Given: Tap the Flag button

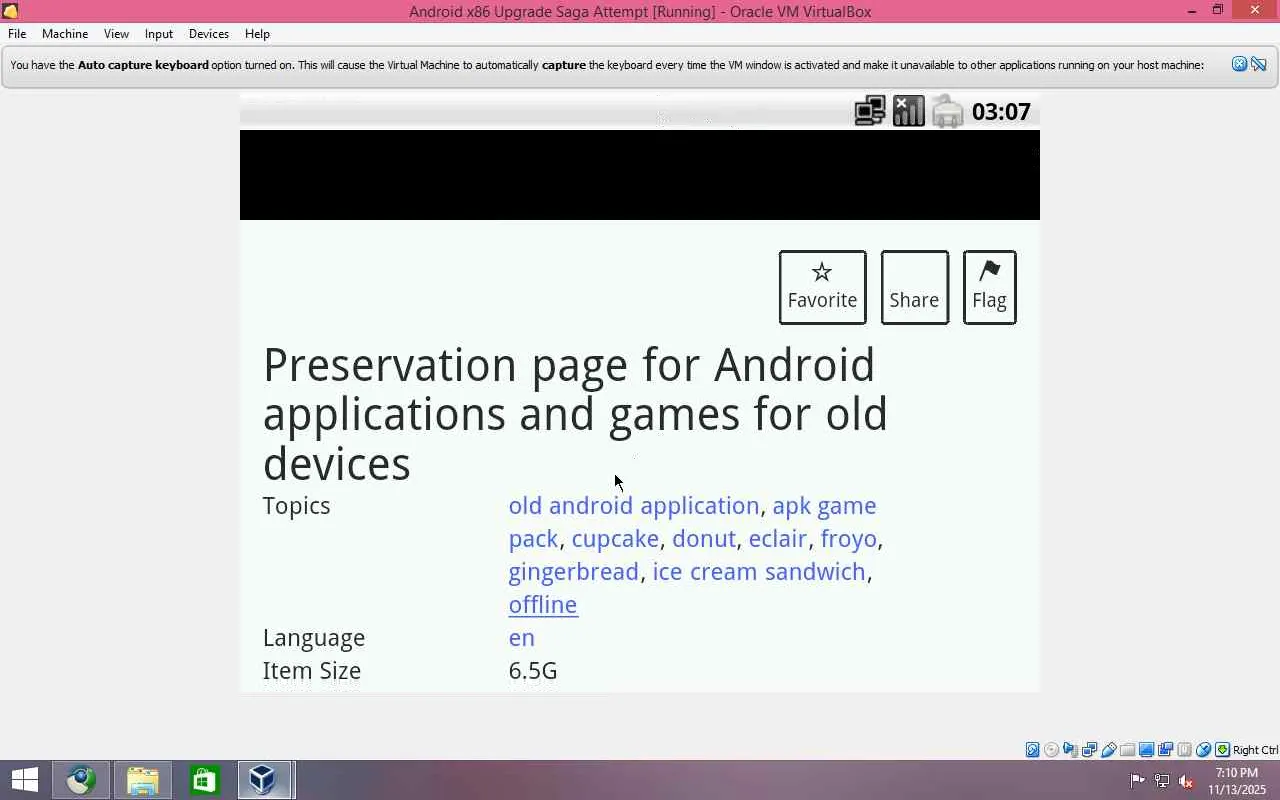Looking at the screenshot, I should point(989,287).
